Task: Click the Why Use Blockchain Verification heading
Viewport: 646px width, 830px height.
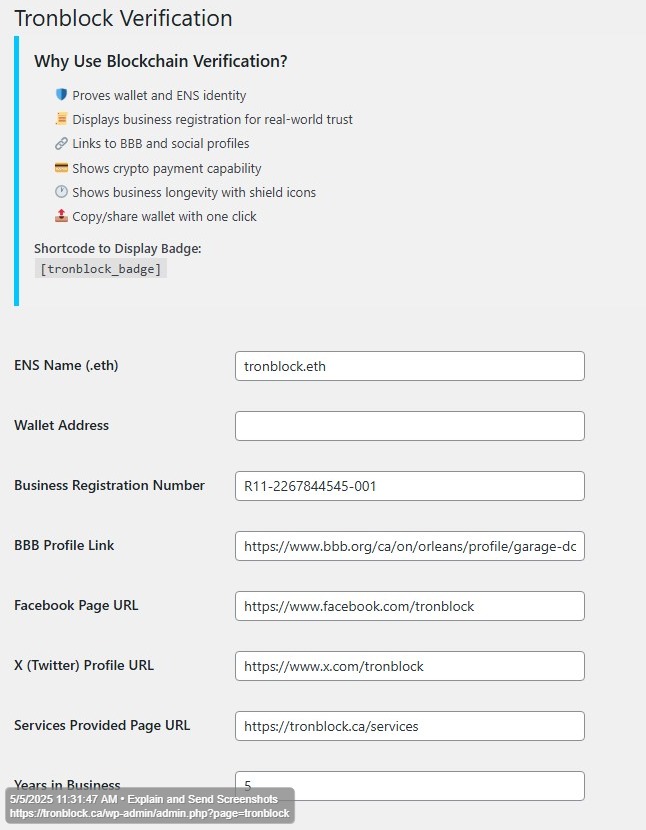Action: click(160, 61)
